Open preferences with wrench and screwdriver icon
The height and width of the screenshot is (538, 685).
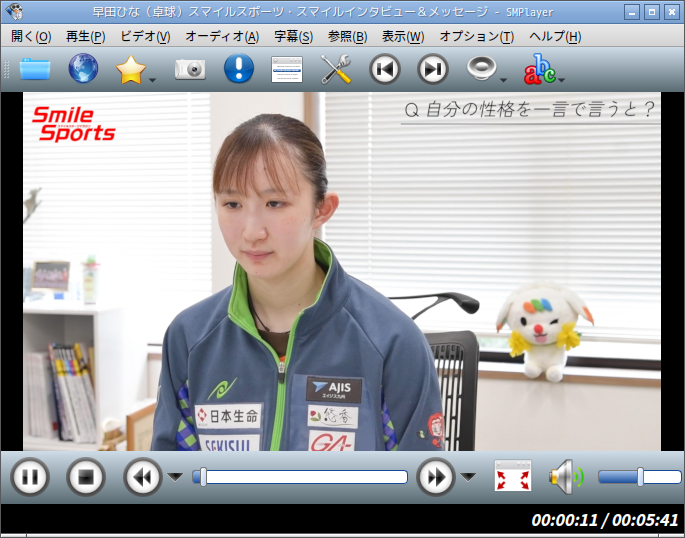[x=335, y=69]
